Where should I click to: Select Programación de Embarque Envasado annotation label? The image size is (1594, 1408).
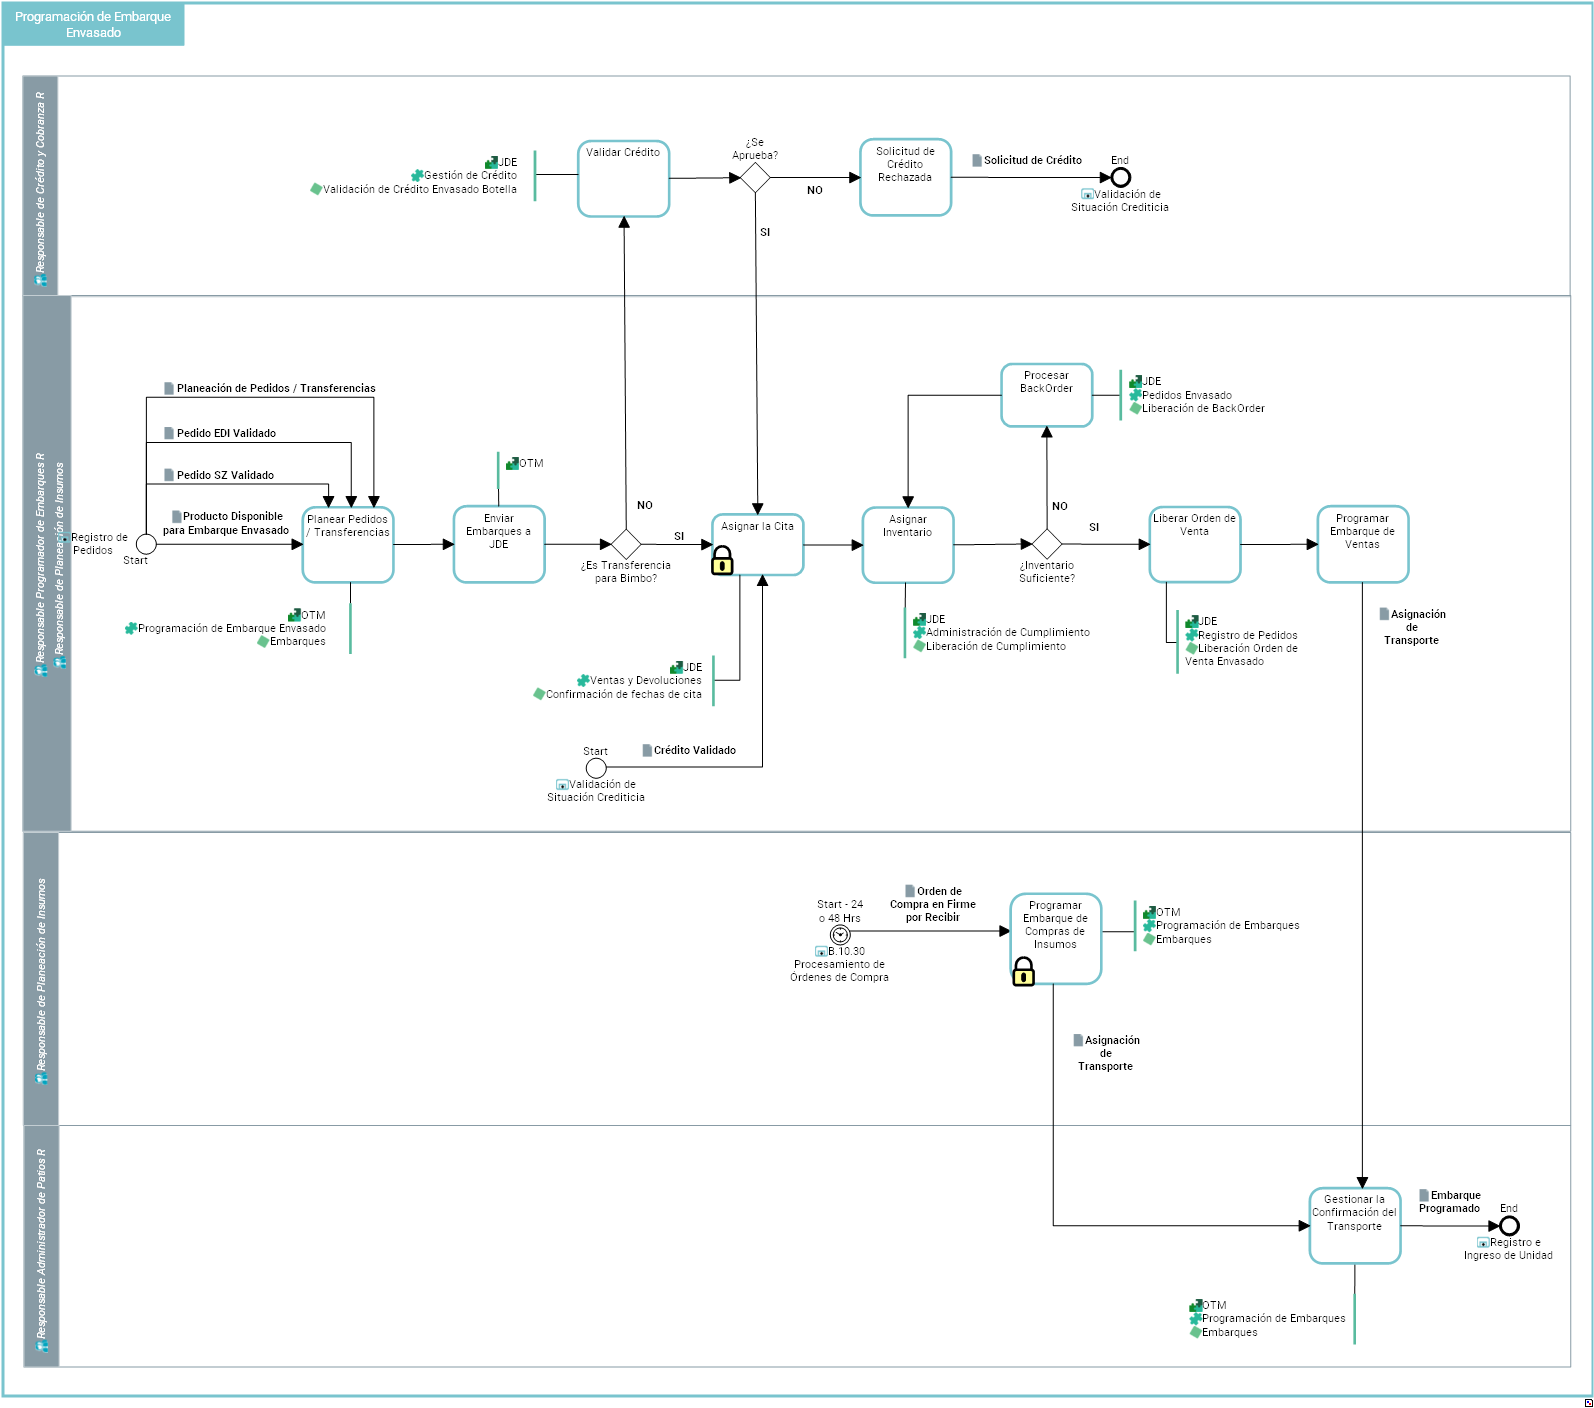coord(232,628)
